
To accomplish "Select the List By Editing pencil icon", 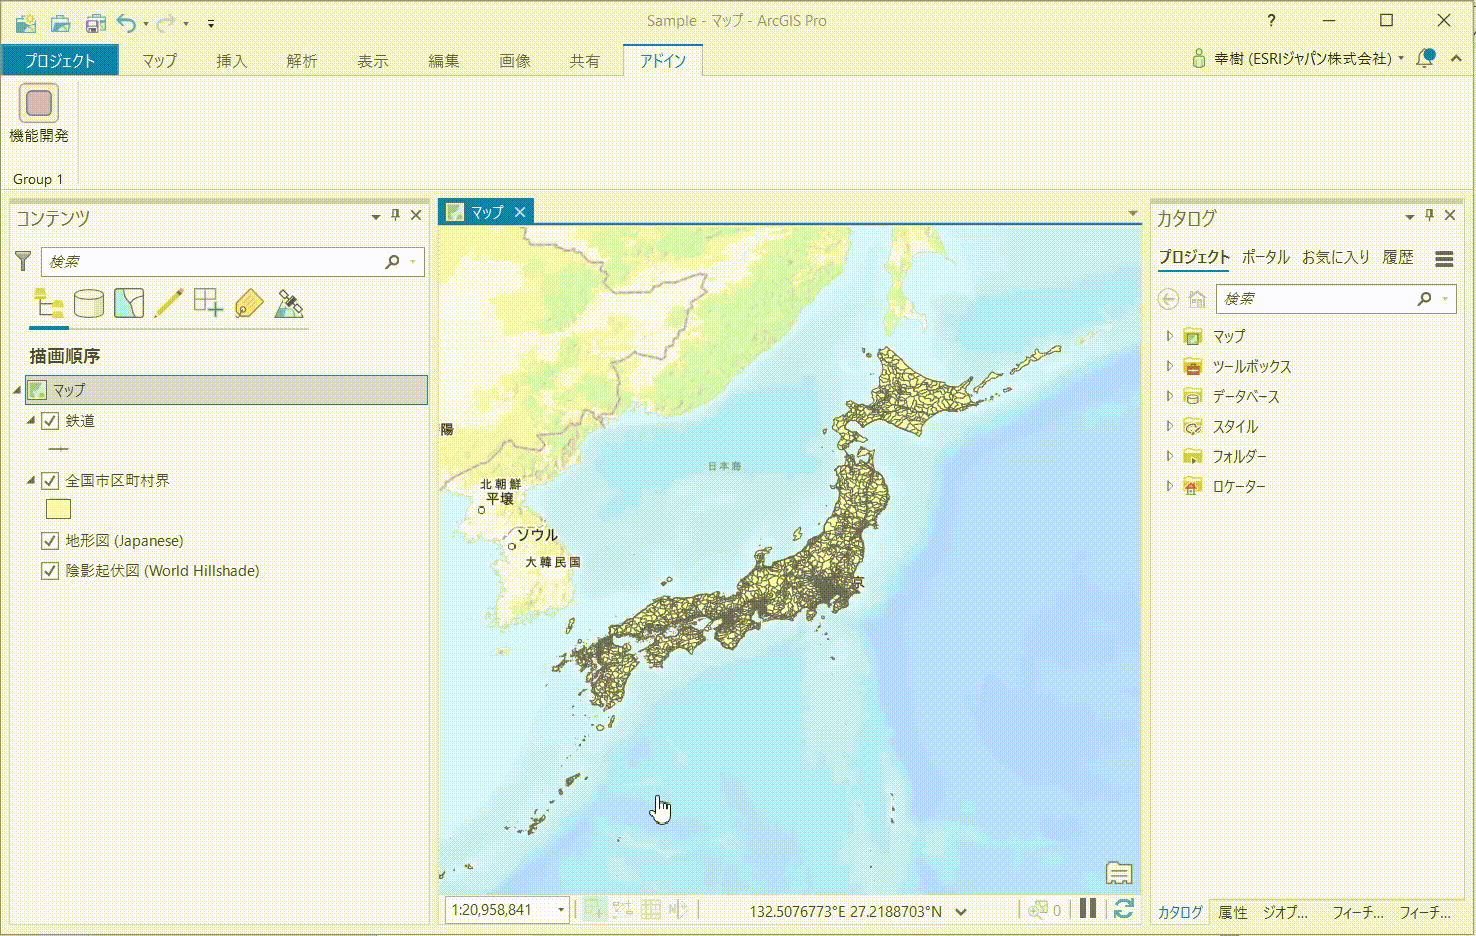I will (169, 303).
